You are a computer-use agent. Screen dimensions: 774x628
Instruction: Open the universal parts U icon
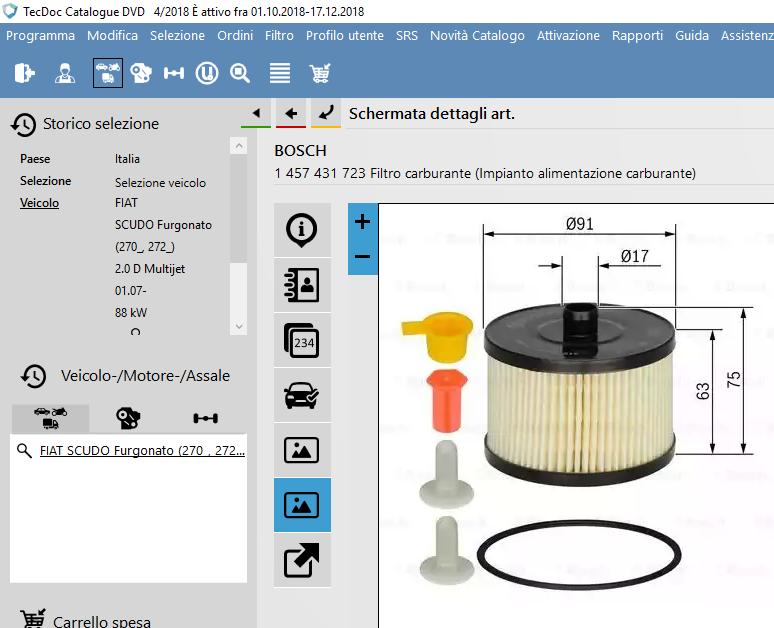click(207, 73)
